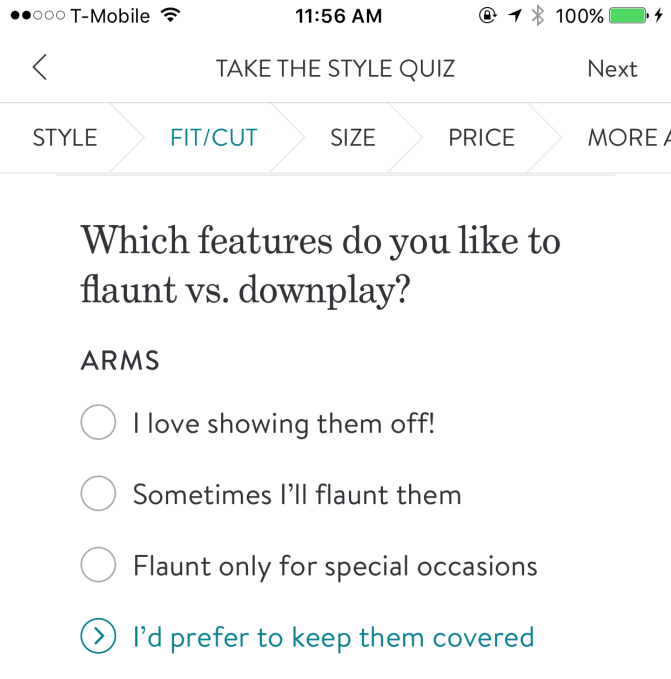Image resolution: width=671 pixels, height=679 pixels.
Task: Open the FIT/CUT tab
Action: click(x=214, y=138)
